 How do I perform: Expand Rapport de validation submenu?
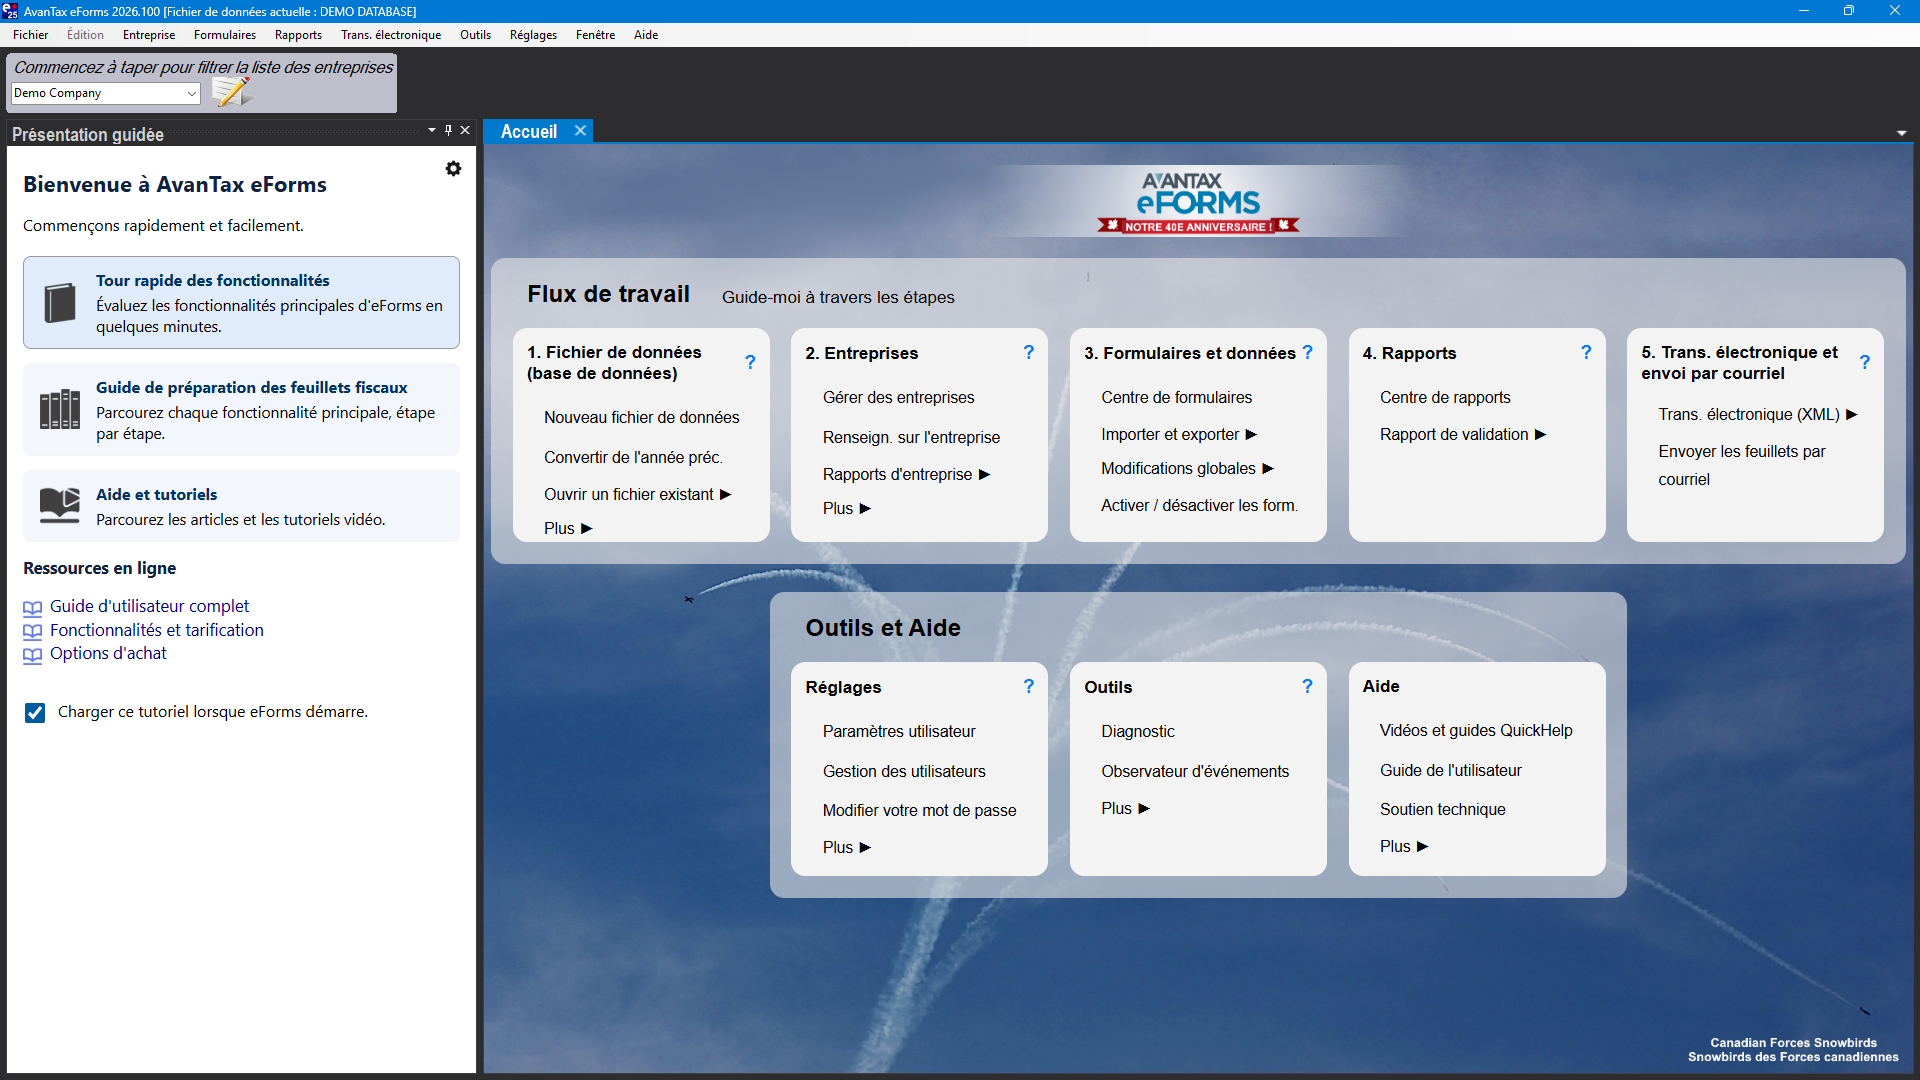pyautogui.click(x=1540, y=435)
